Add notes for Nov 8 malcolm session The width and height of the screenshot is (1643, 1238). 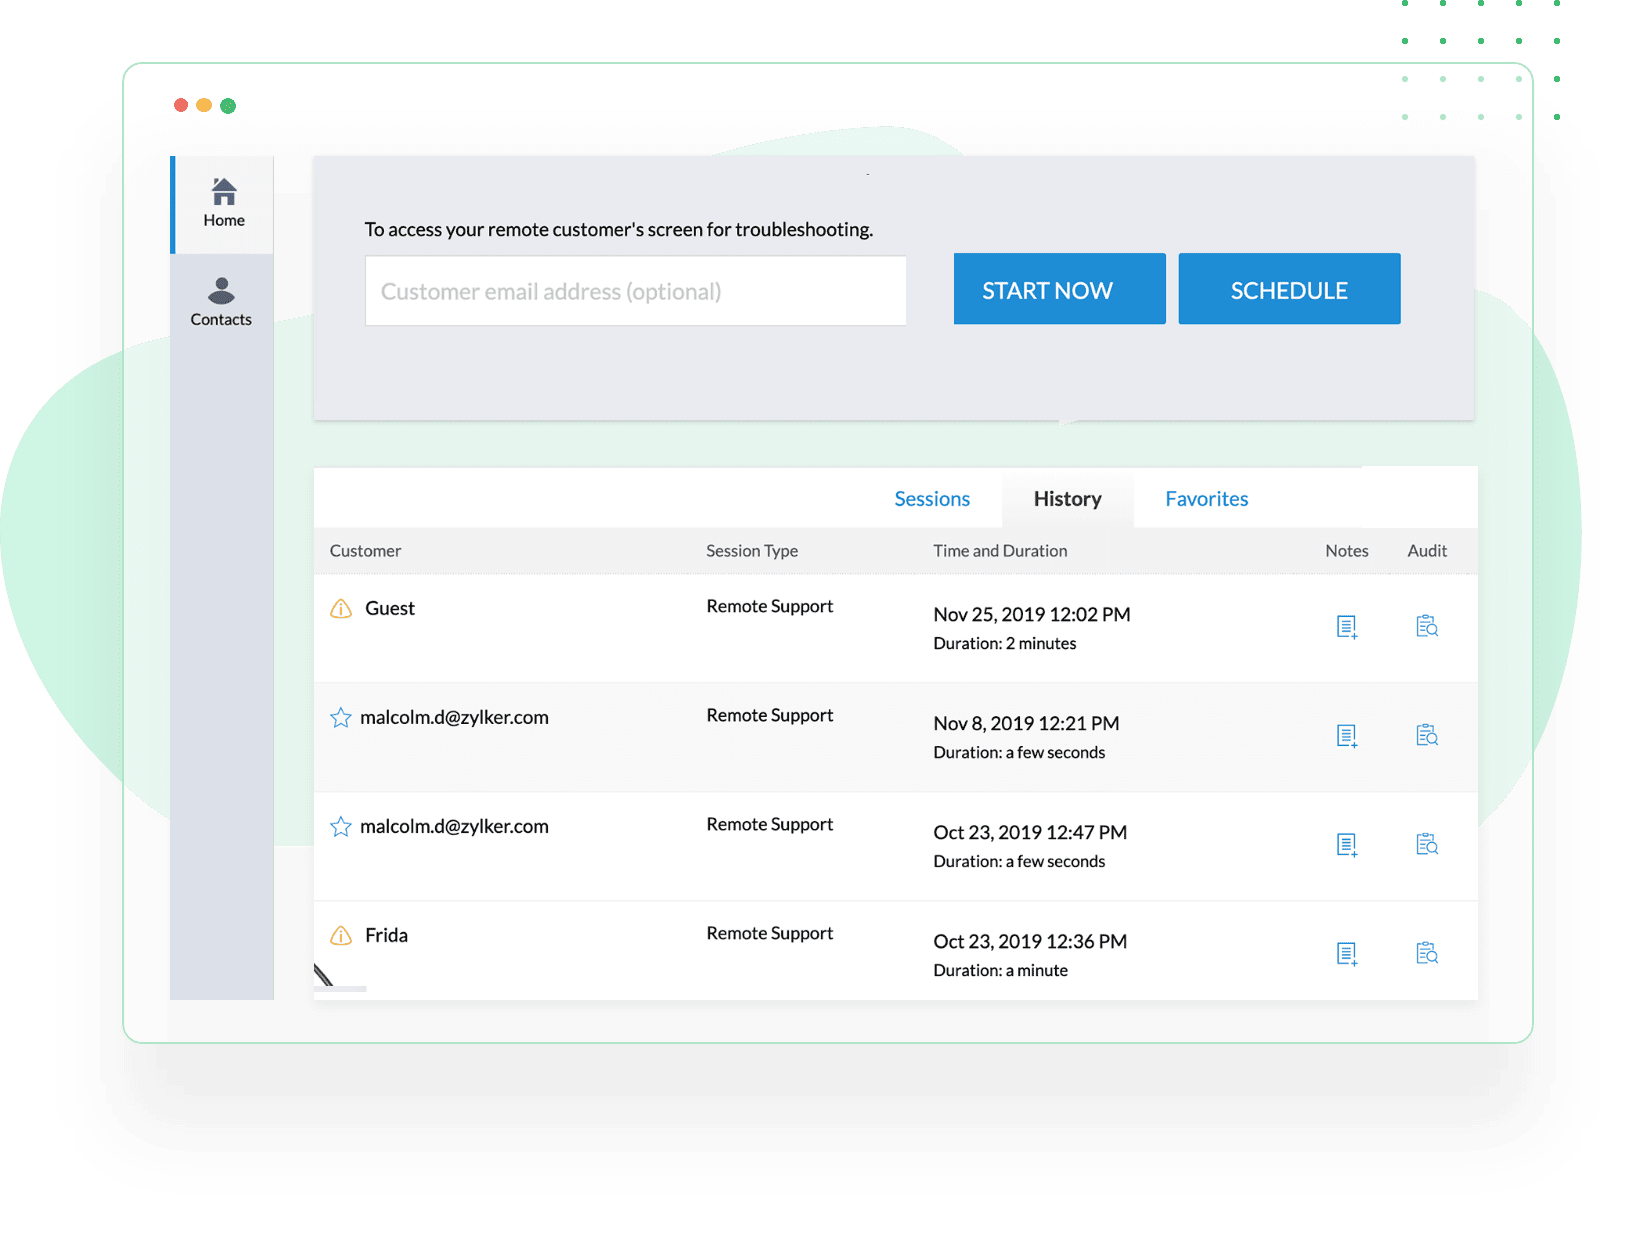(1346, 736)
